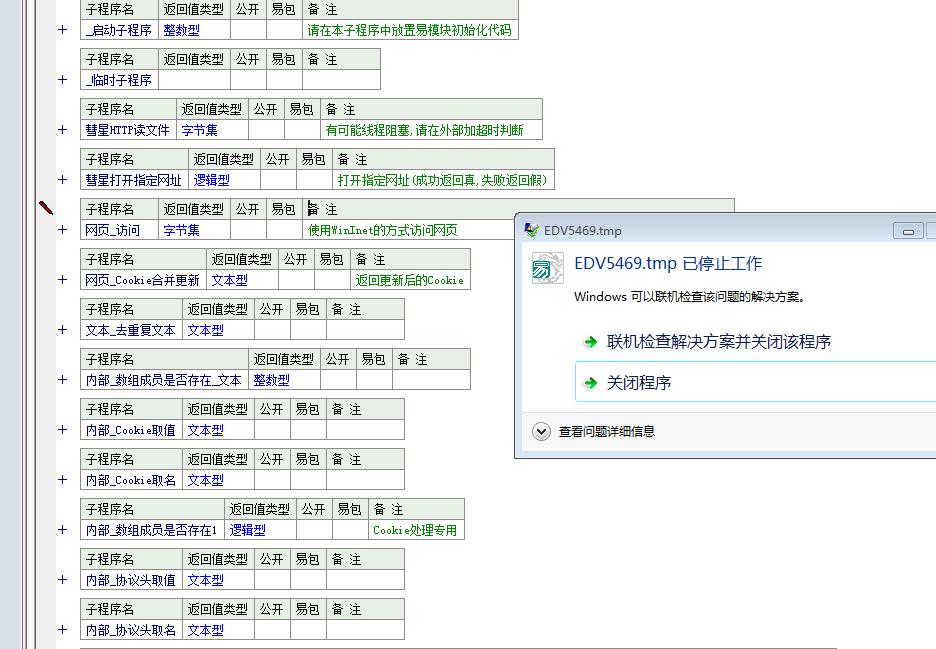
Task: Click empty return type cell of _临时子程序
Action: click(x=194, y=79)
